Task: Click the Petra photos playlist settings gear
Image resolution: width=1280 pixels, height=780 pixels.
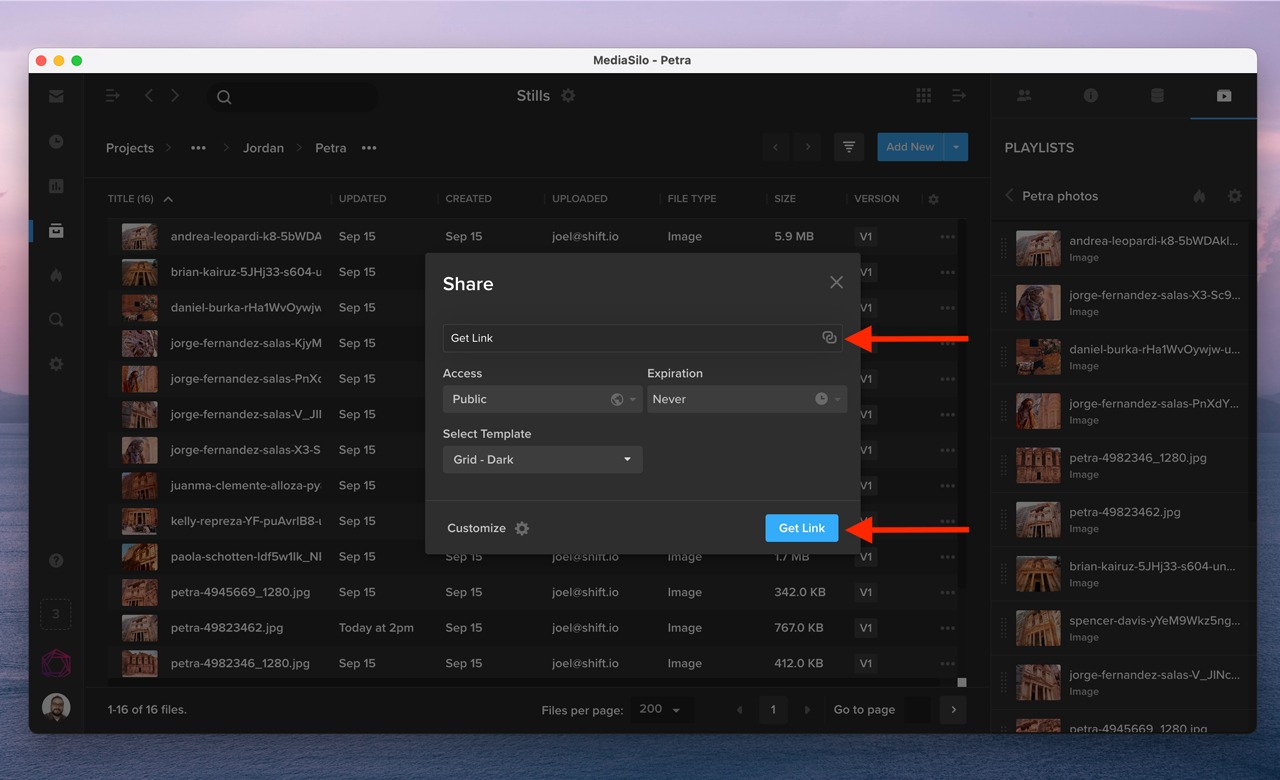Action: coord(1234,196)
